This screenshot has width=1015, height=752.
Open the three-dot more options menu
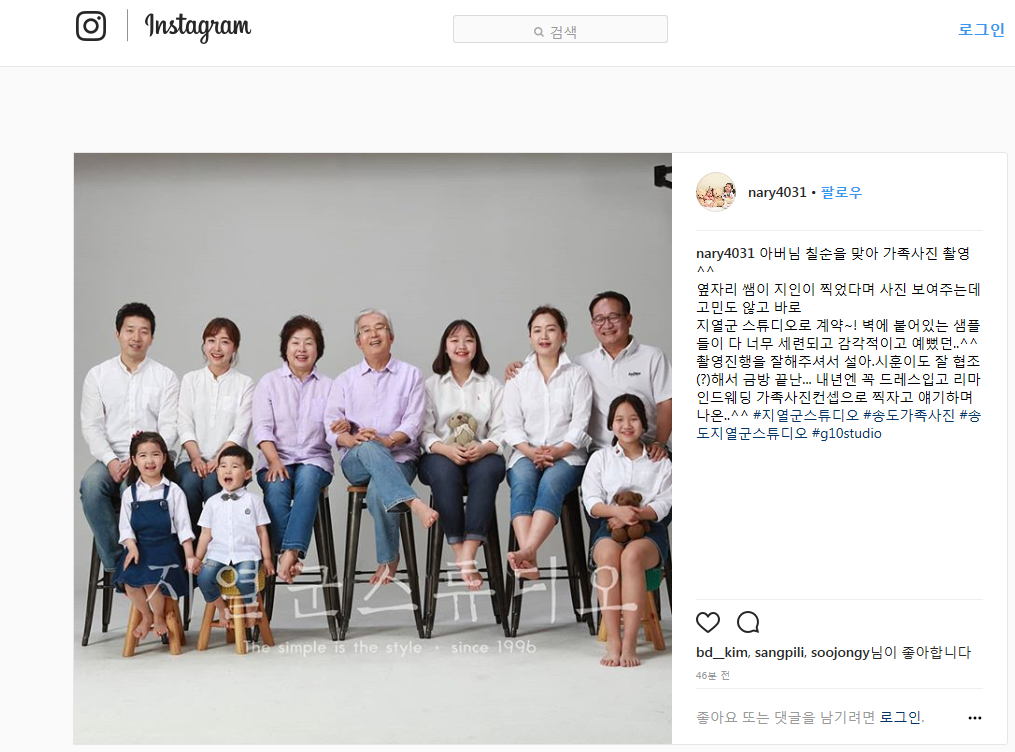click(974, 718)
